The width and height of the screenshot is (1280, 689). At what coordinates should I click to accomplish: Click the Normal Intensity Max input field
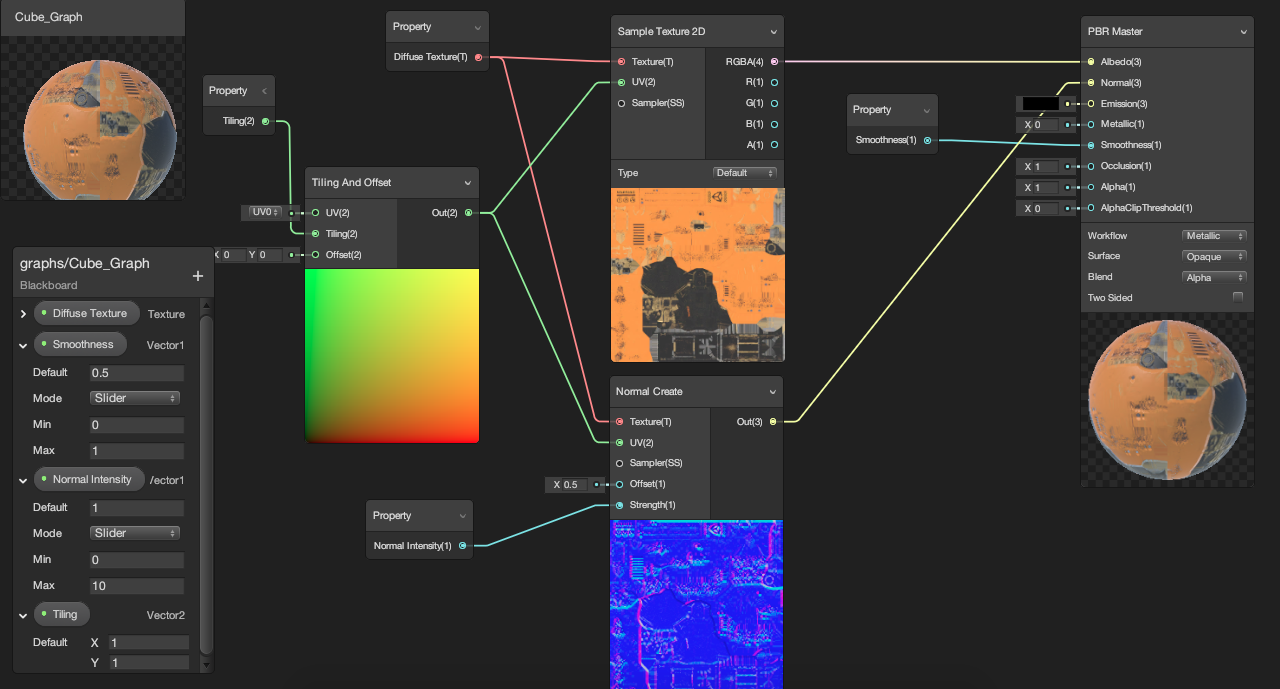[136, 586]
